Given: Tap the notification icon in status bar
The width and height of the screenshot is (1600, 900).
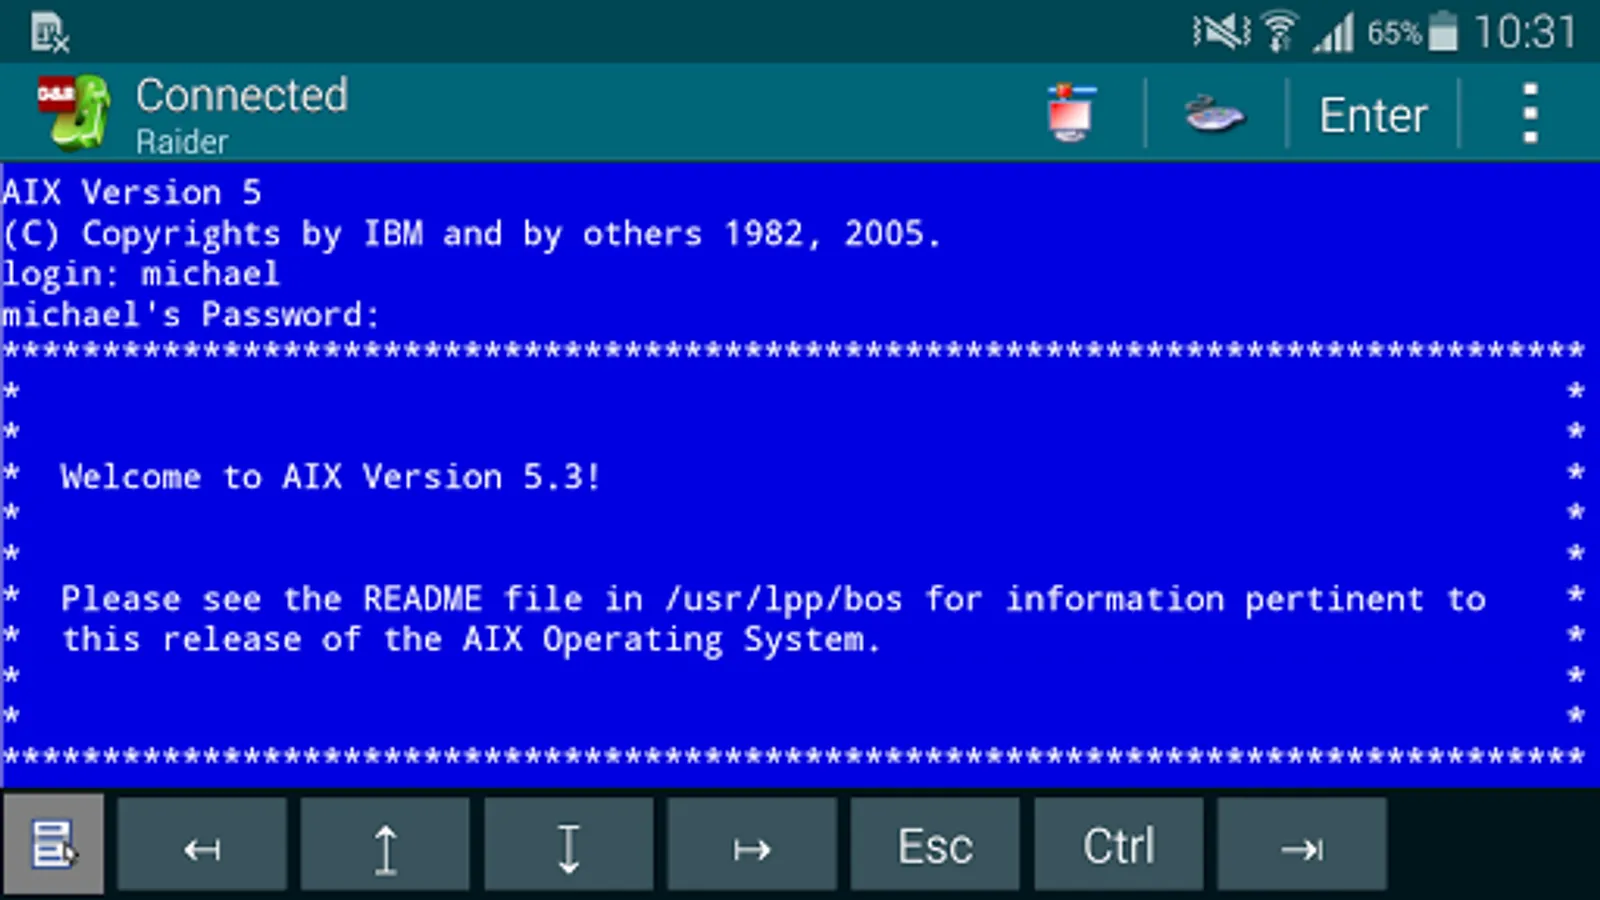Looking at the screenshot, I should [49, 33].
